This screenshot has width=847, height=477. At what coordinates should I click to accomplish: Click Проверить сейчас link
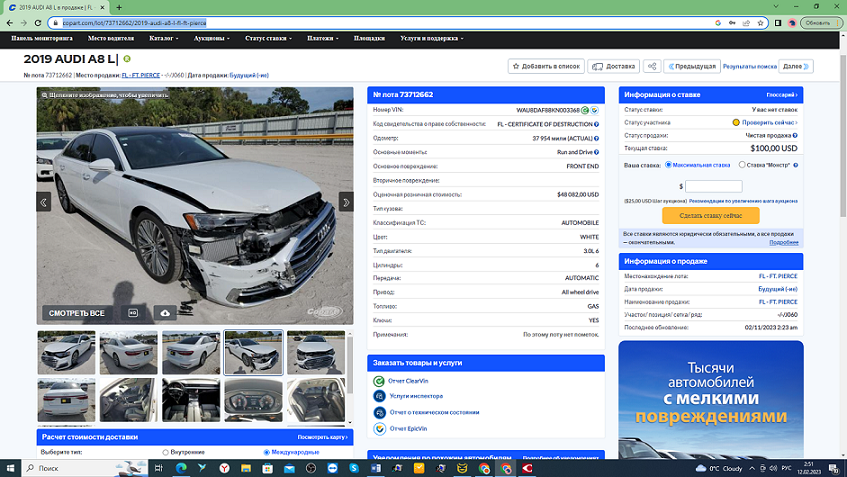(x=769, y=123)
